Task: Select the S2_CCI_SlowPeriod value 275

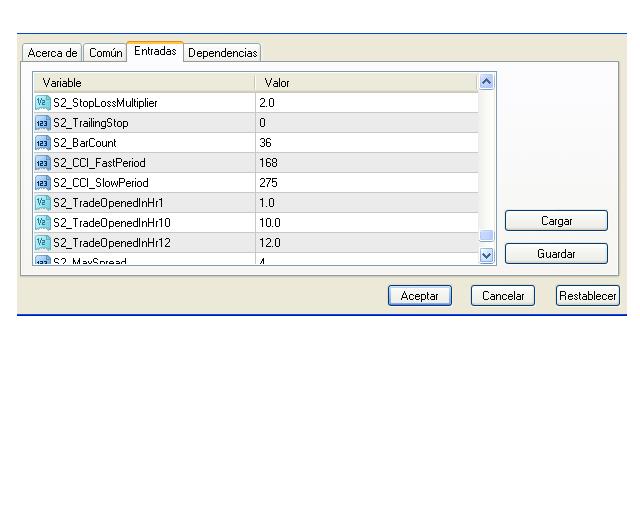Action: coord(366,183)
